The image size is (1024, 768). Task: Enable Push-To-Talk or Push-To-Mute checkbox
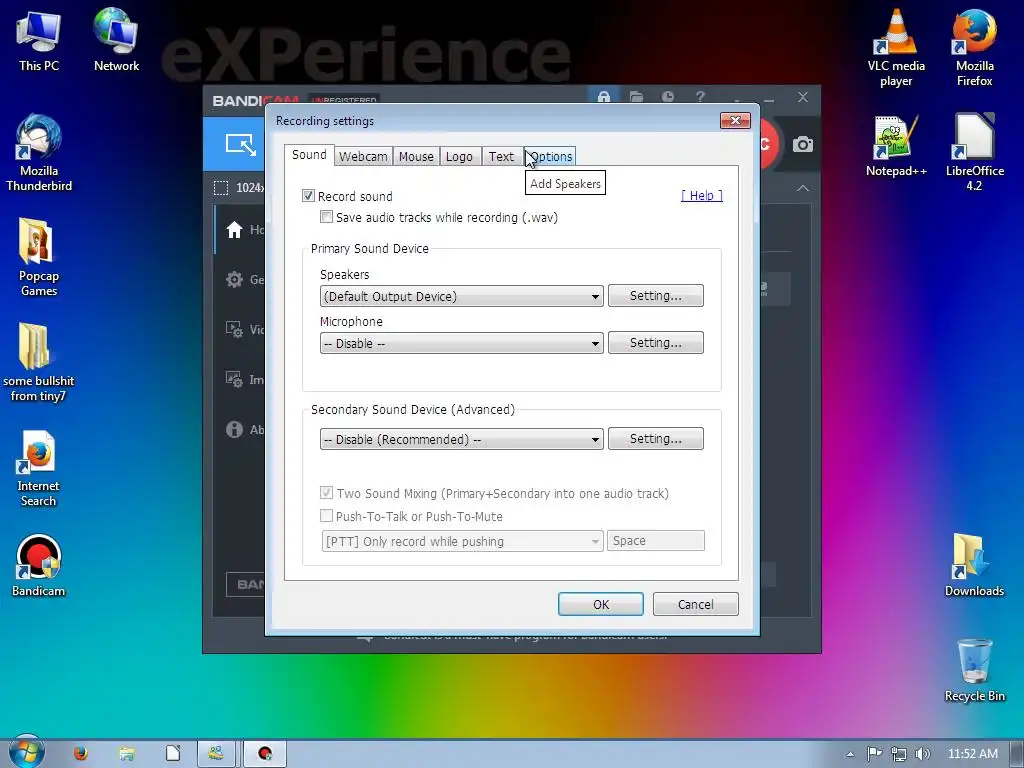tap(327, 516)
